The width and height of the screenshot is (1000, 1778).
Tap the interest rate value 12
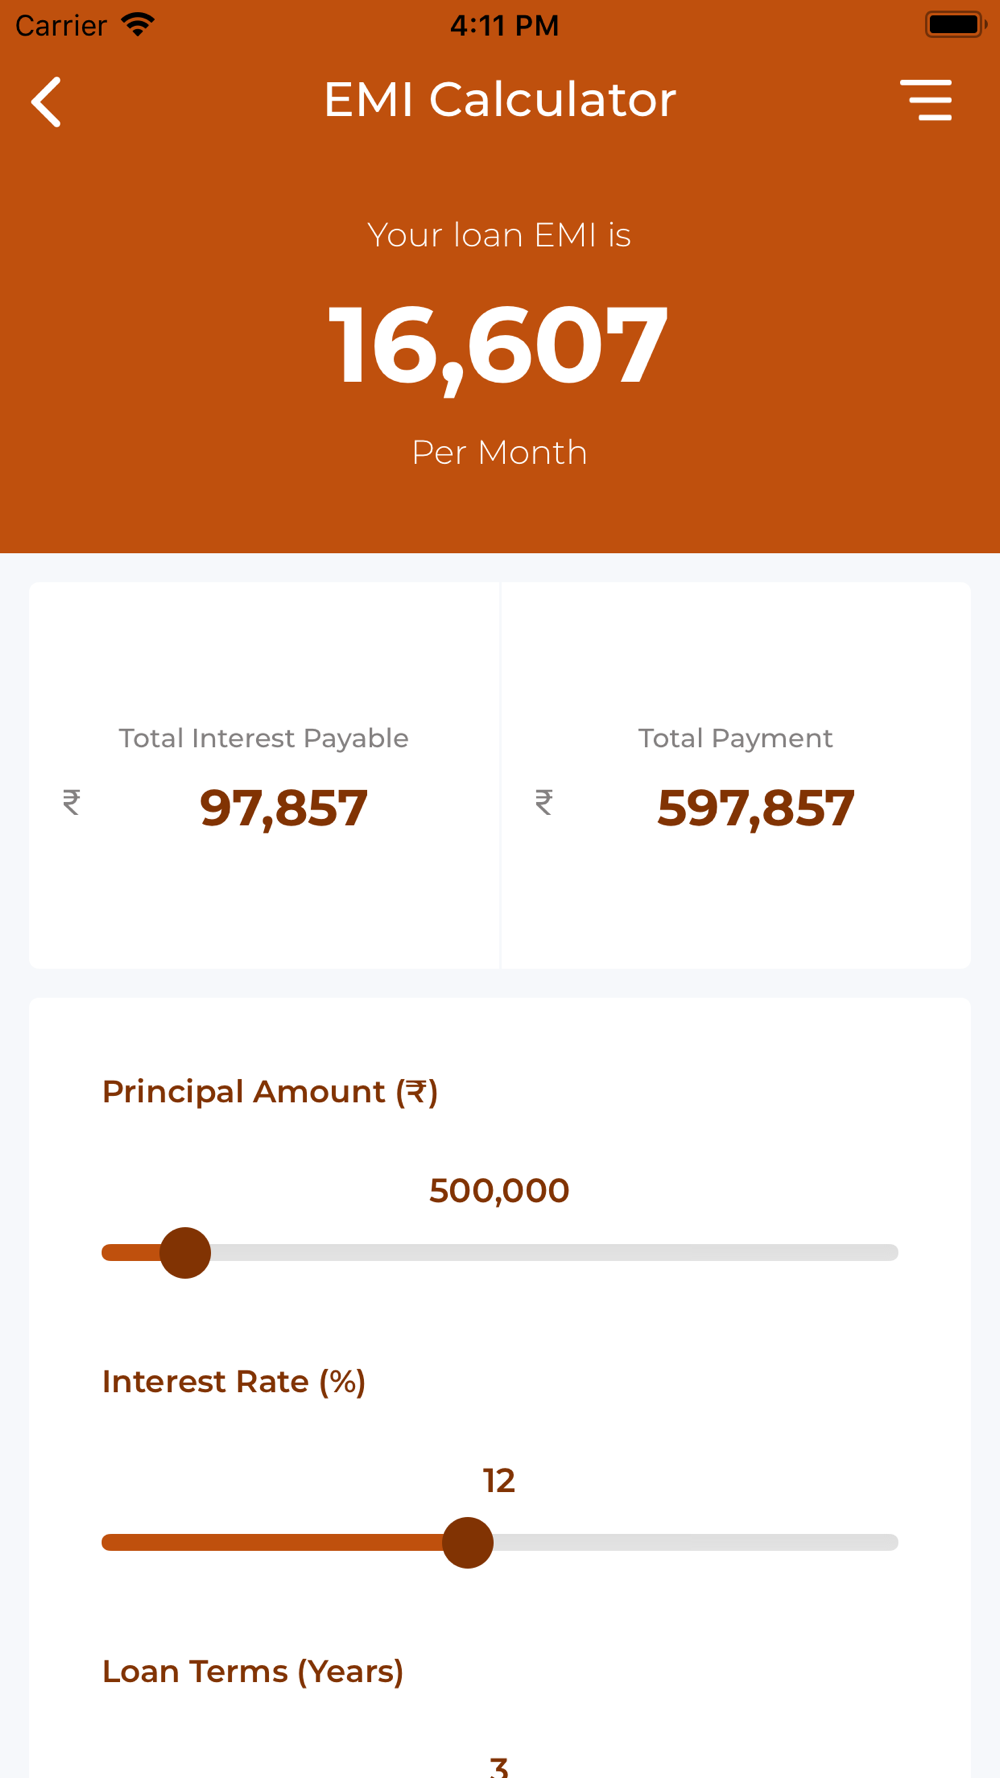coord(499,1480)
